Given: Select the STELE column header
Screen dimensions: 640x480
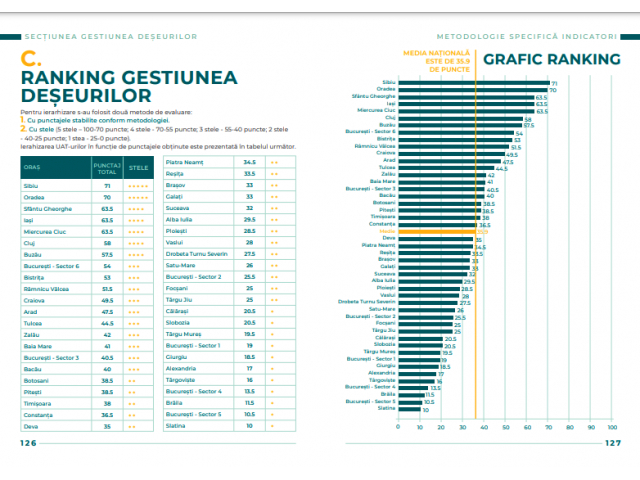Looking at the screenshot, I should coord(139,167).
